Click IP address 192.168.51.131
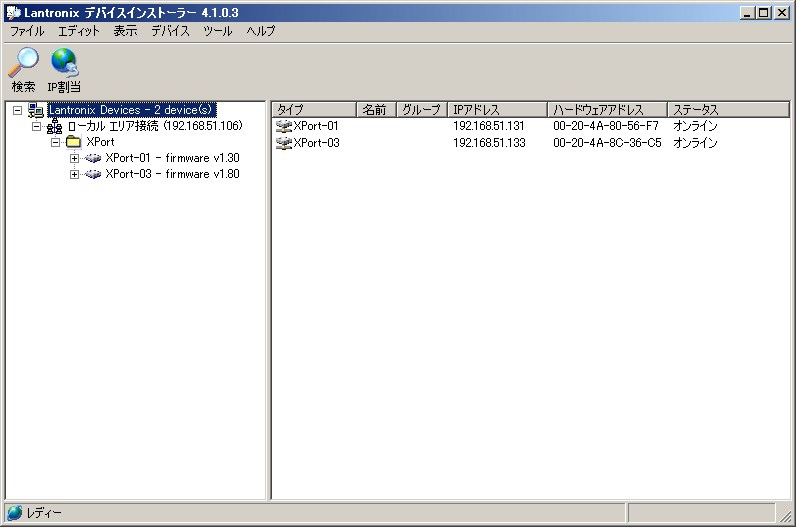The image size is (796, 527). tap(488, 126)
